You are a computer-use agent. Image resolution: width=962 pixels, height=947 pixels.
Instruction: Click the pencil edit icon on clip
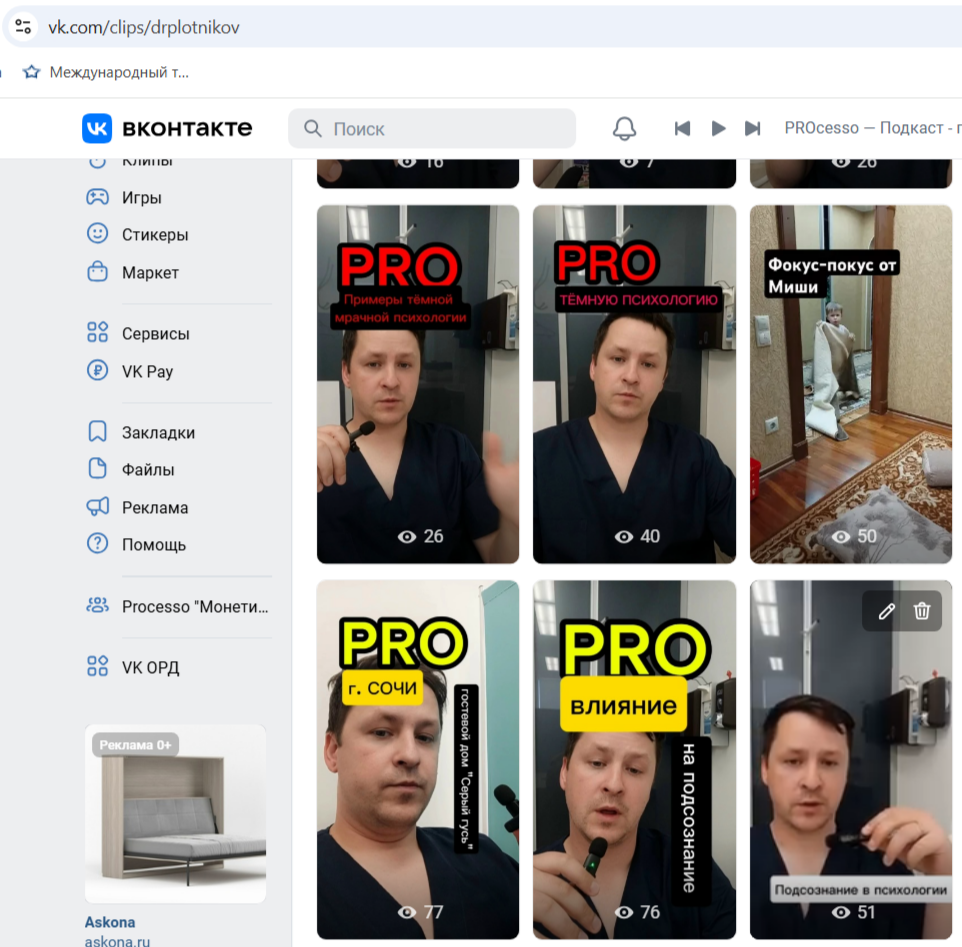886,611
